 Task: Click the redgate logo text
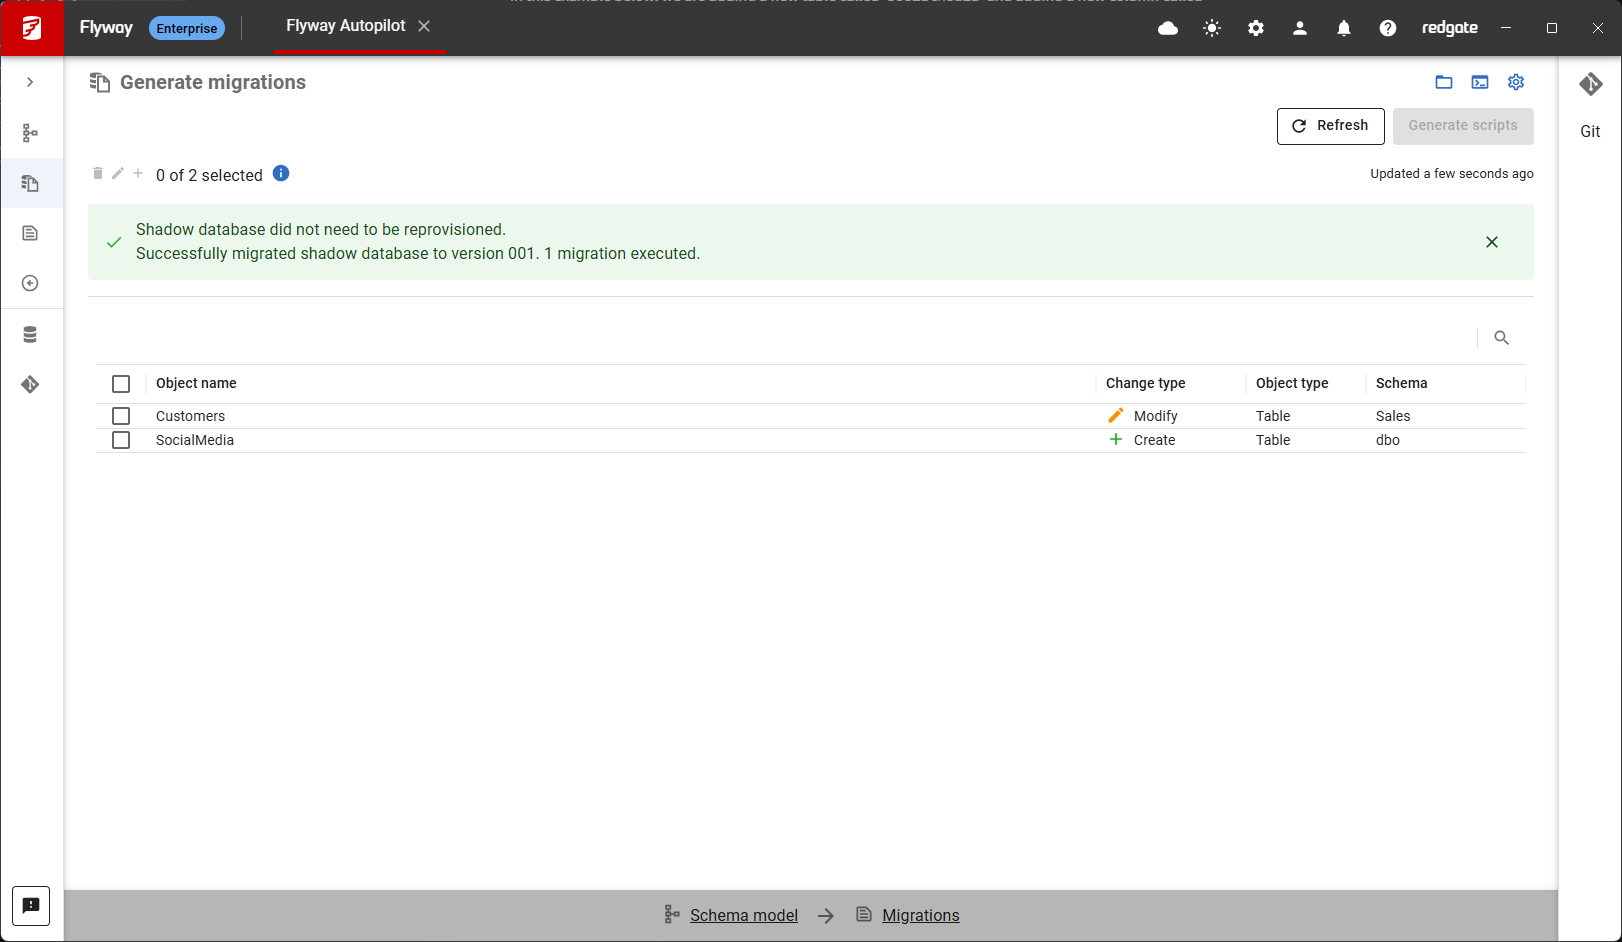(x=1450, y=28)
